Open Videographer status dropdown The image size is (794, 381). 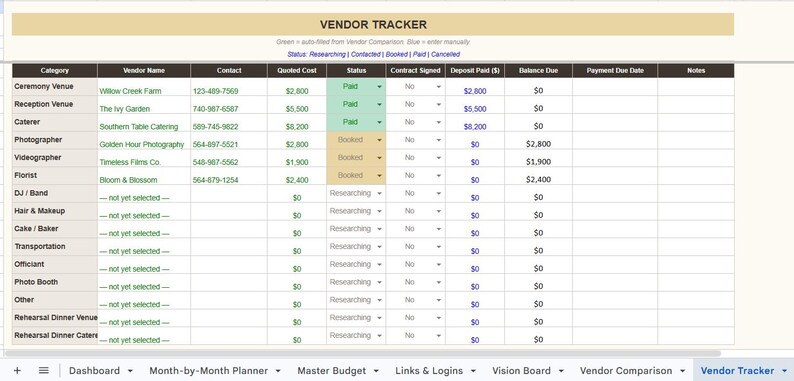point(379,158)
